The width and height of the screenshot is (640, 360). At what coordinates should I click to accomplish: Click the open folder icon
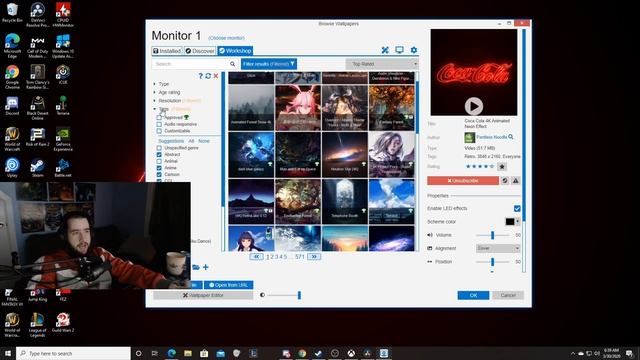pos(196,267)
